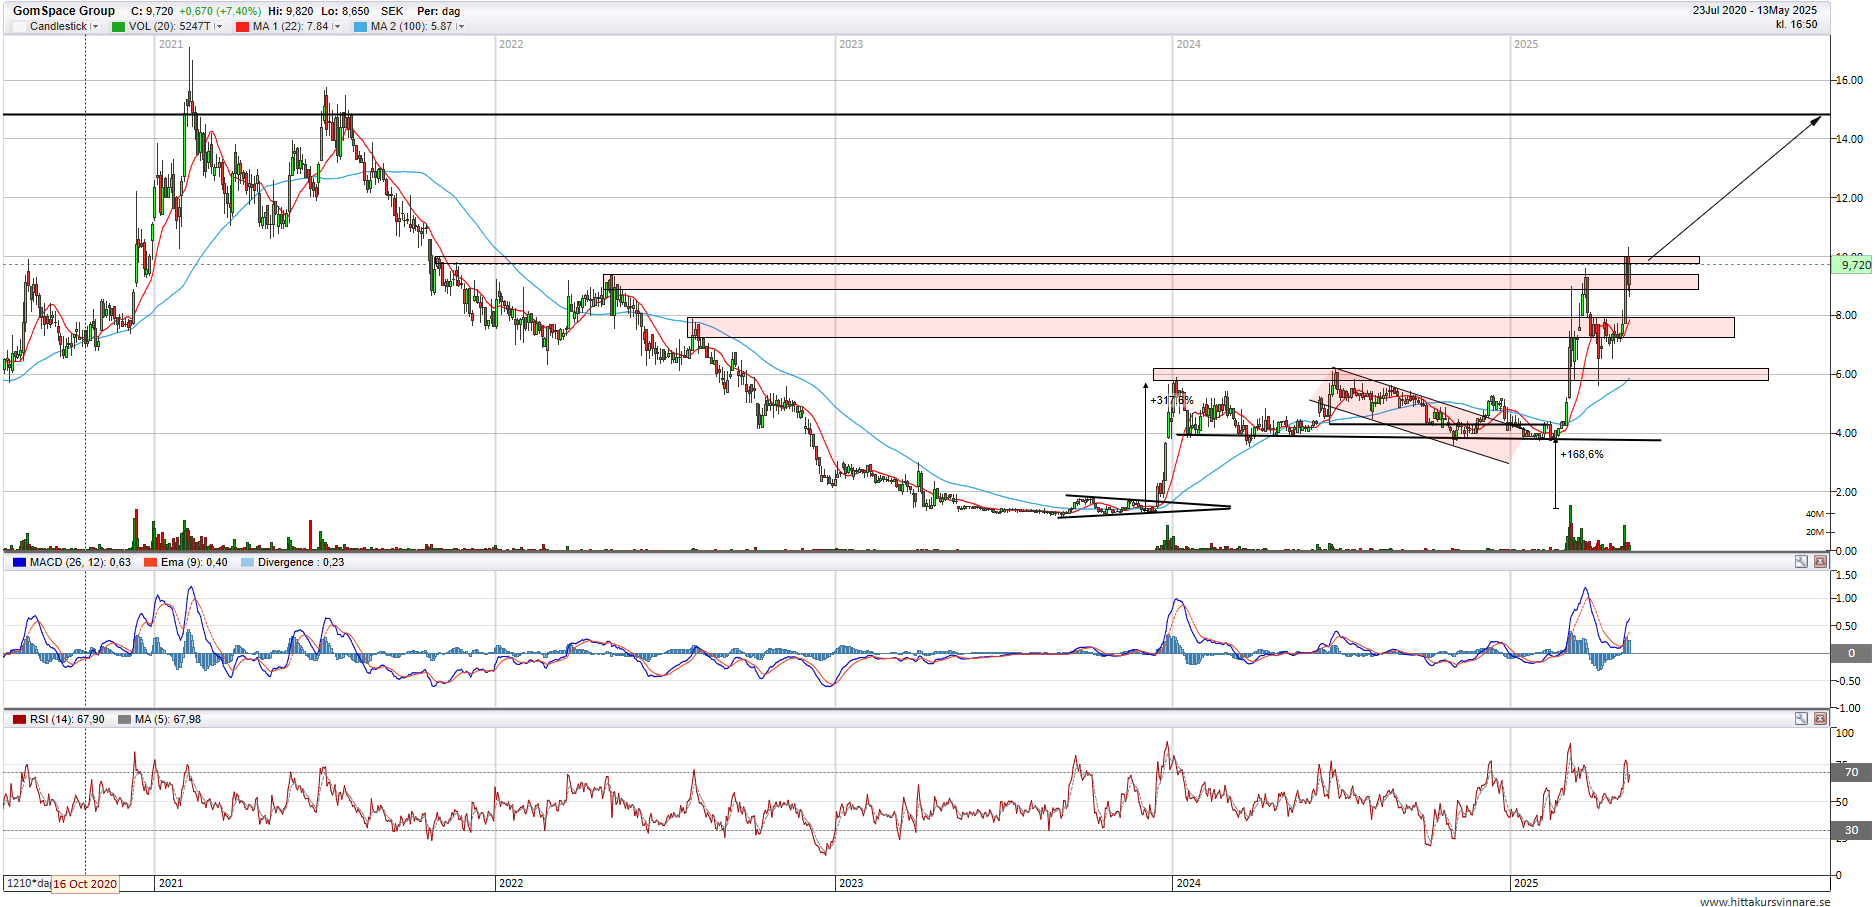Click the 'MA (5): 67,98' label
This screenshot has height=907, width=1875.
point(168,719)
